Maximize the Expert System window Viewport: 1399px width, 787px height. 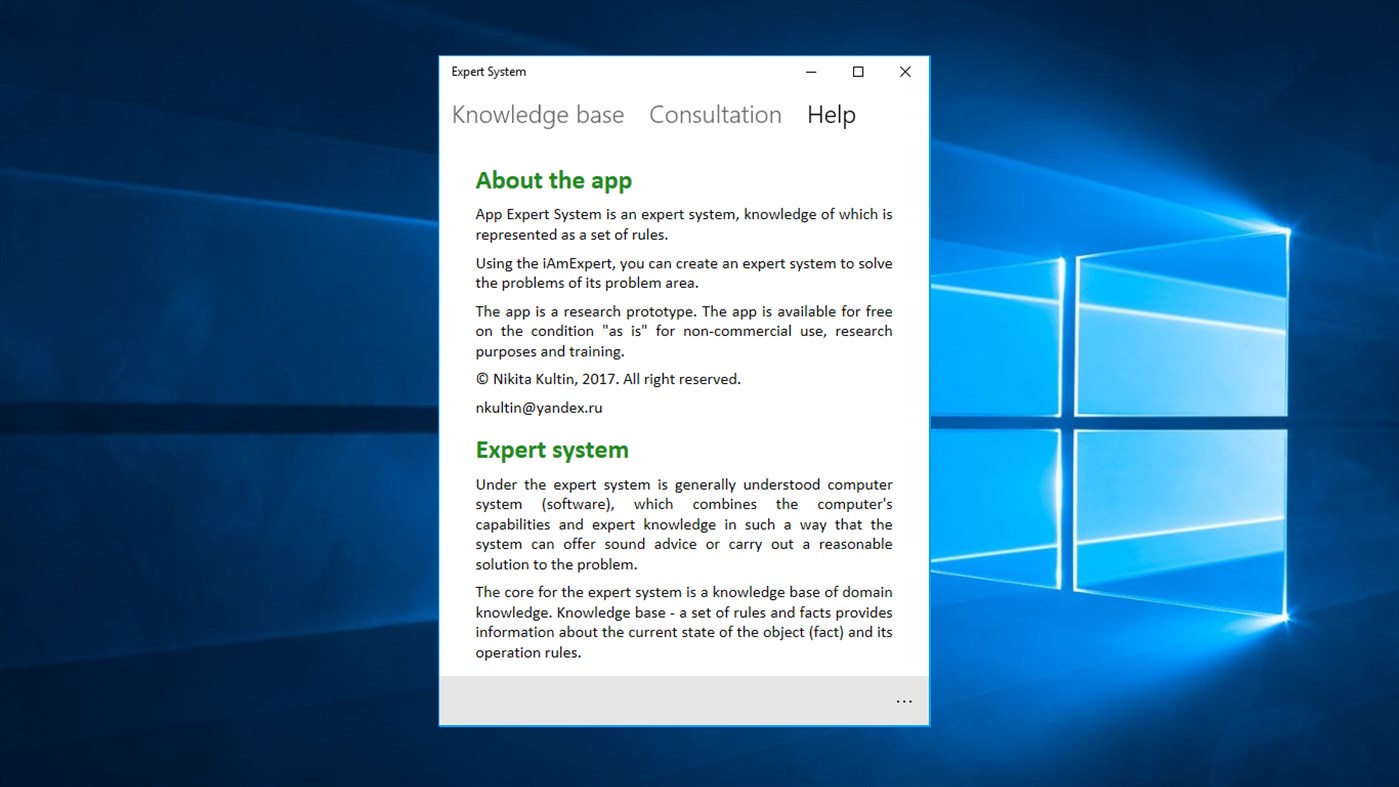coord(857,71)
